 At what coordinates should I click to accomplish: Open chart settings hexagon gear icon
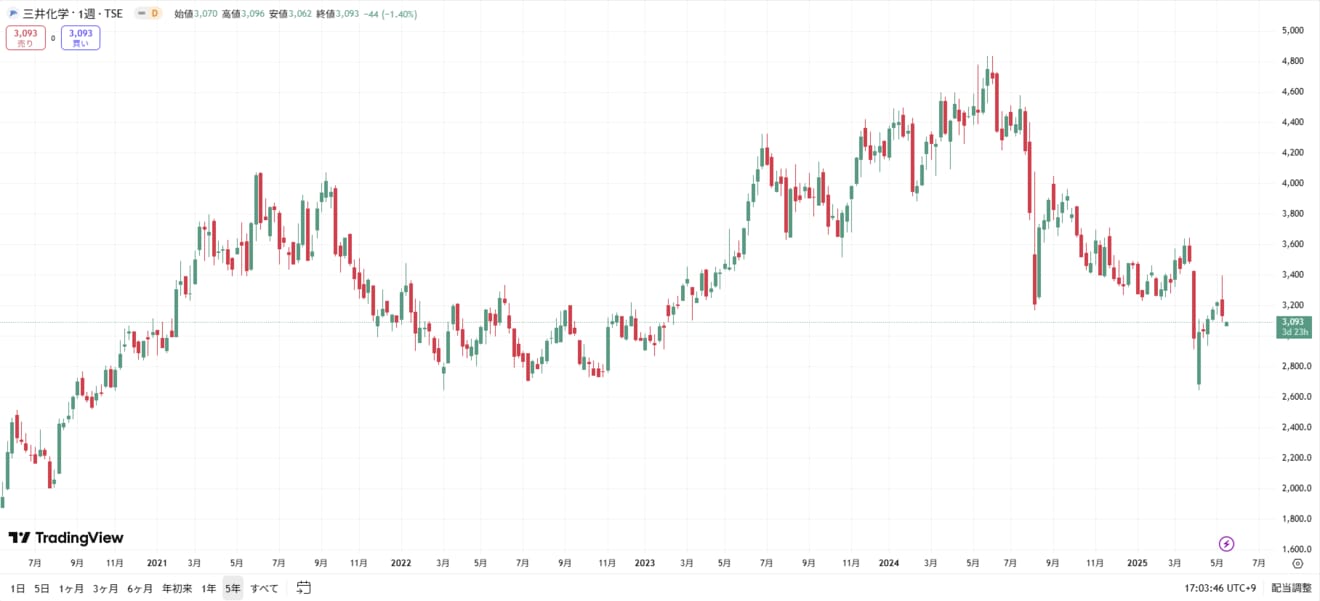click(1297, 564)
